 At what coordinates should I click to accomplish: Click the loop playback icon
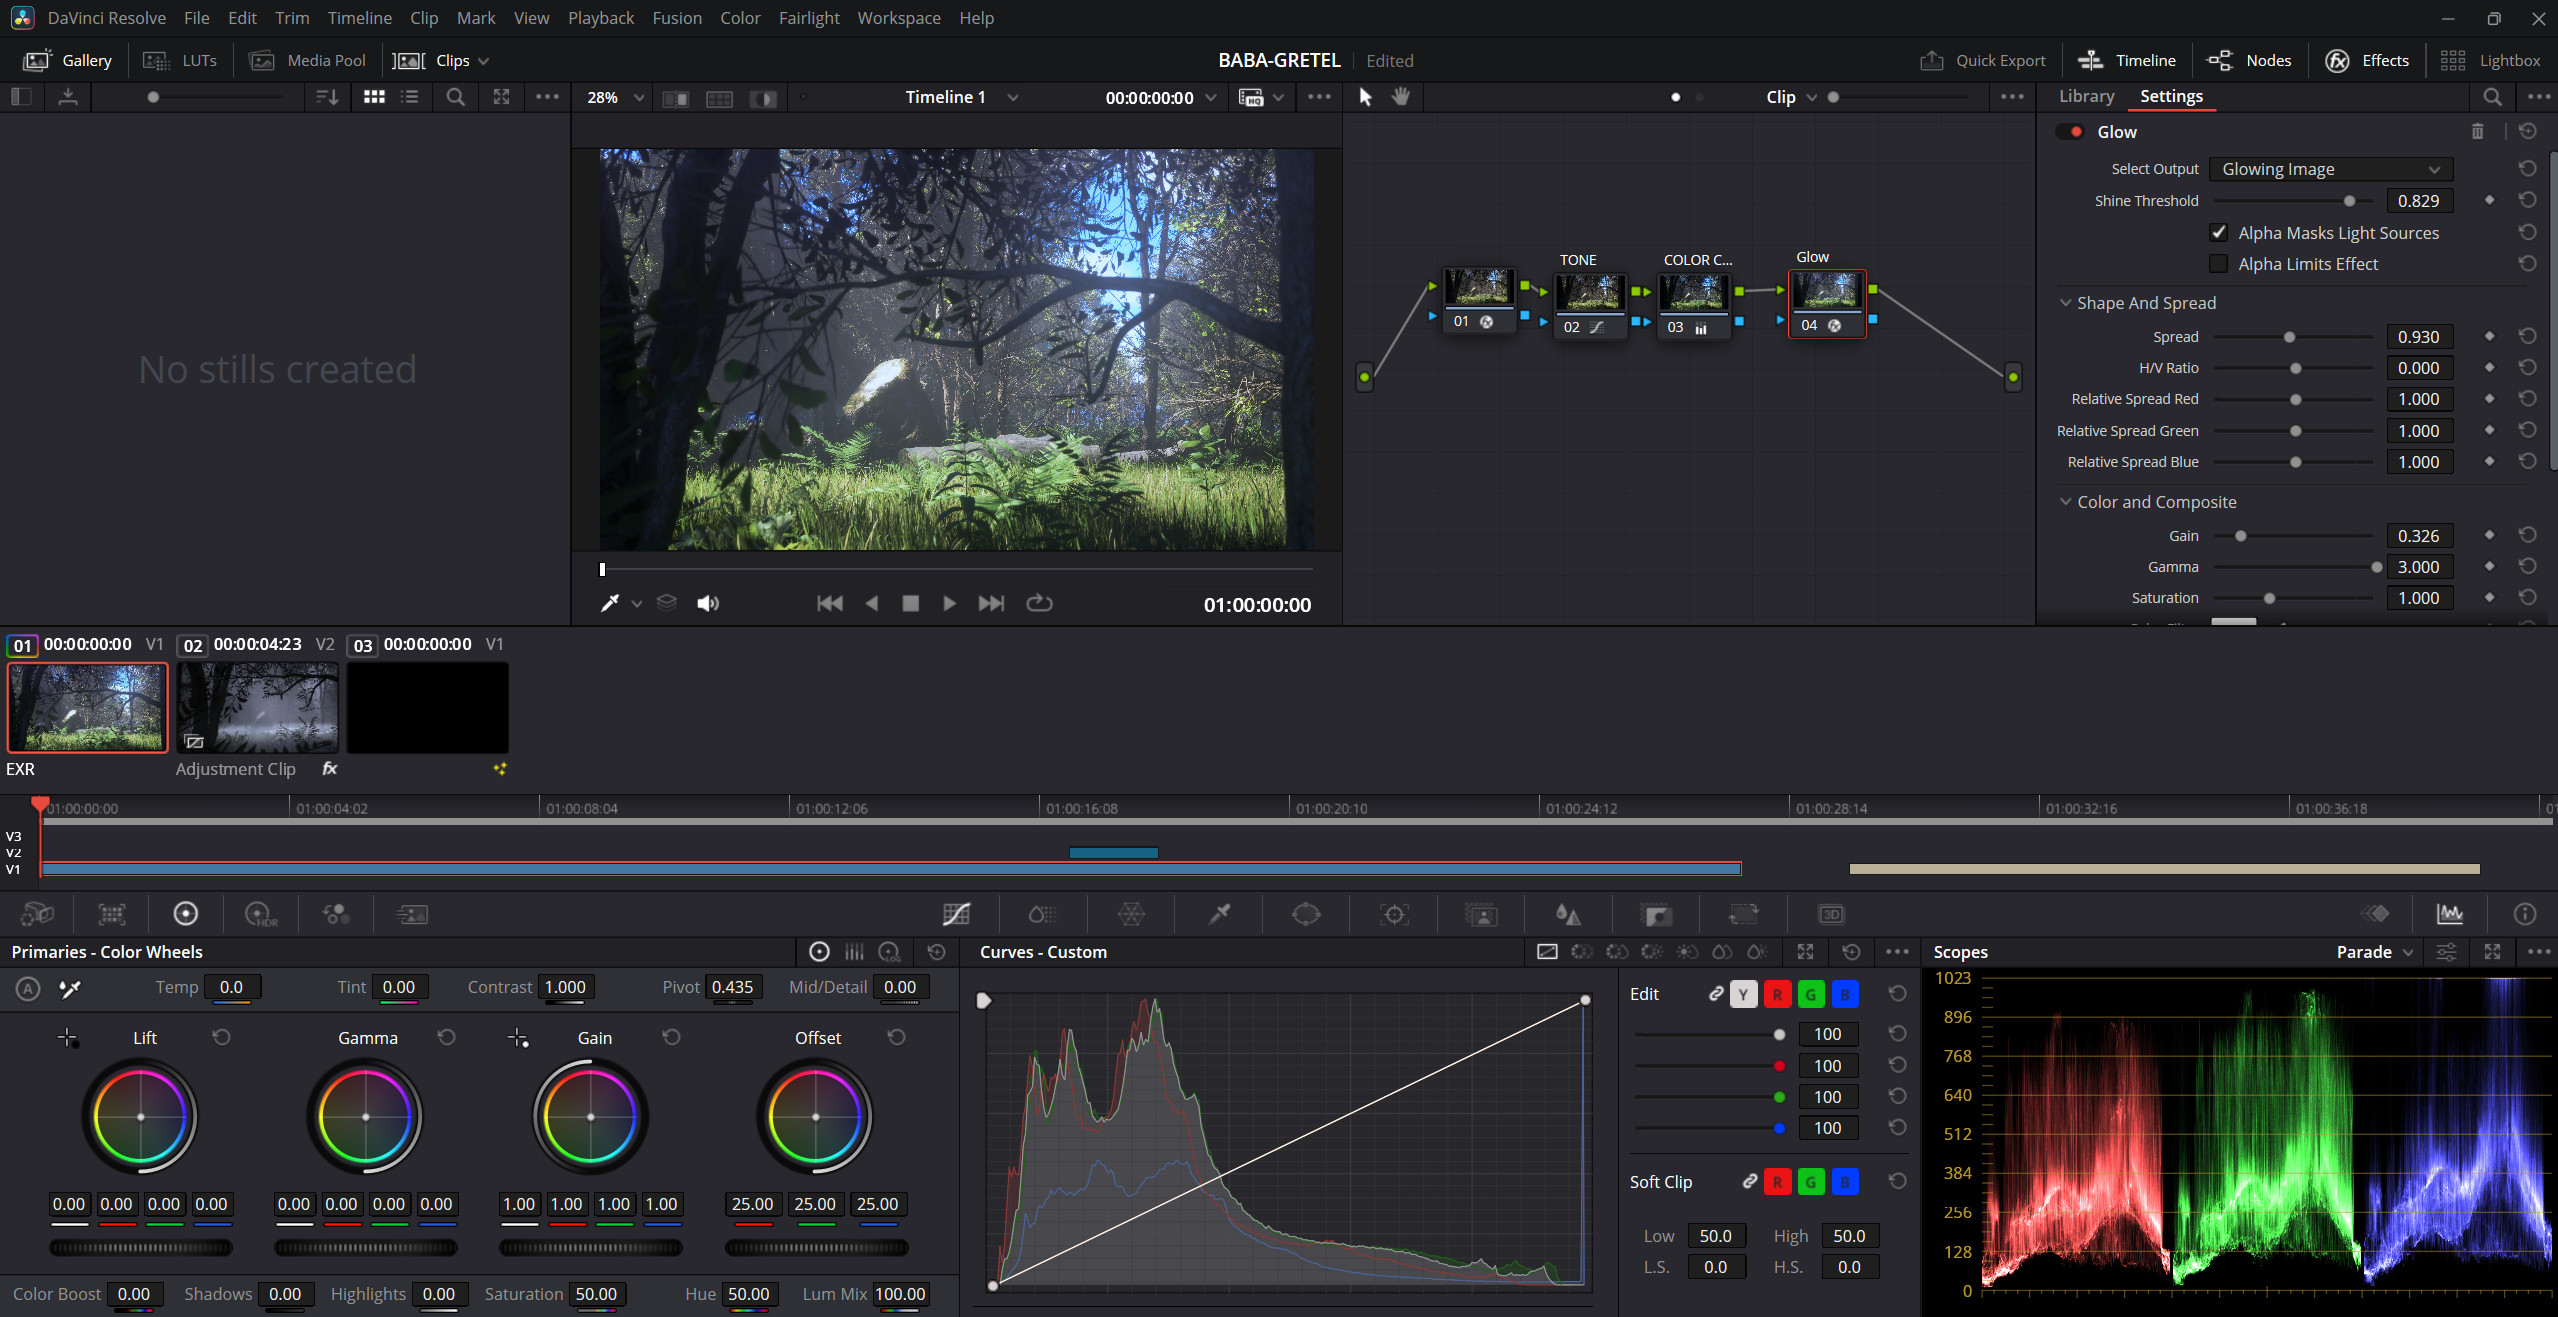point(1039,603)
